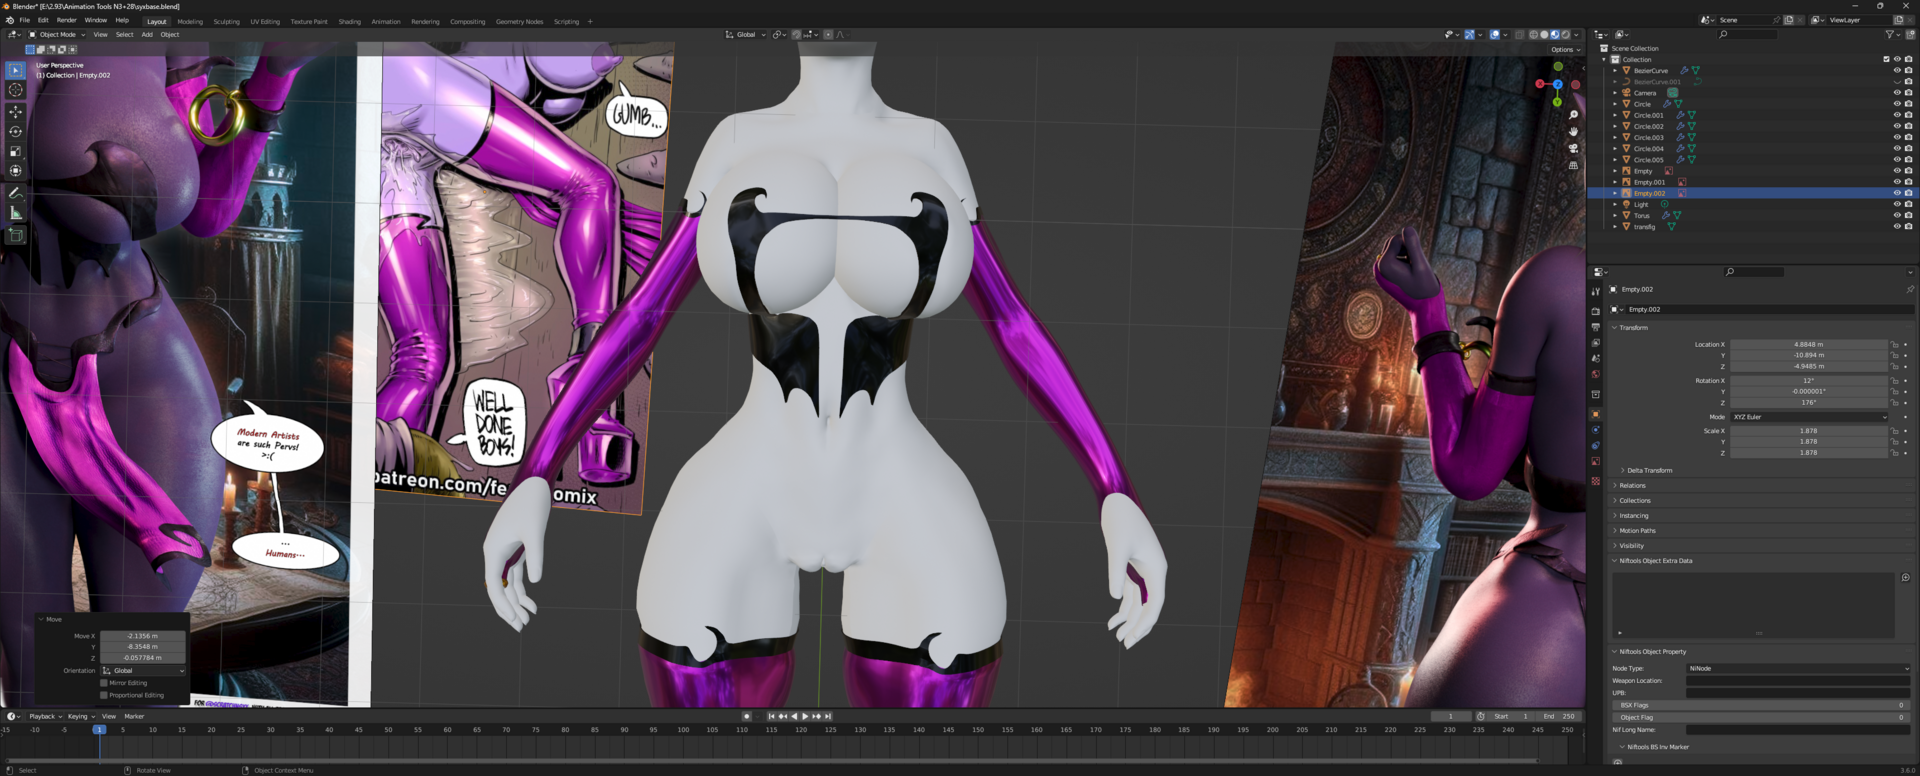1920x776 pixels.
Task: Choose the Add Cube tool
Action: click(x=16, y=235)
